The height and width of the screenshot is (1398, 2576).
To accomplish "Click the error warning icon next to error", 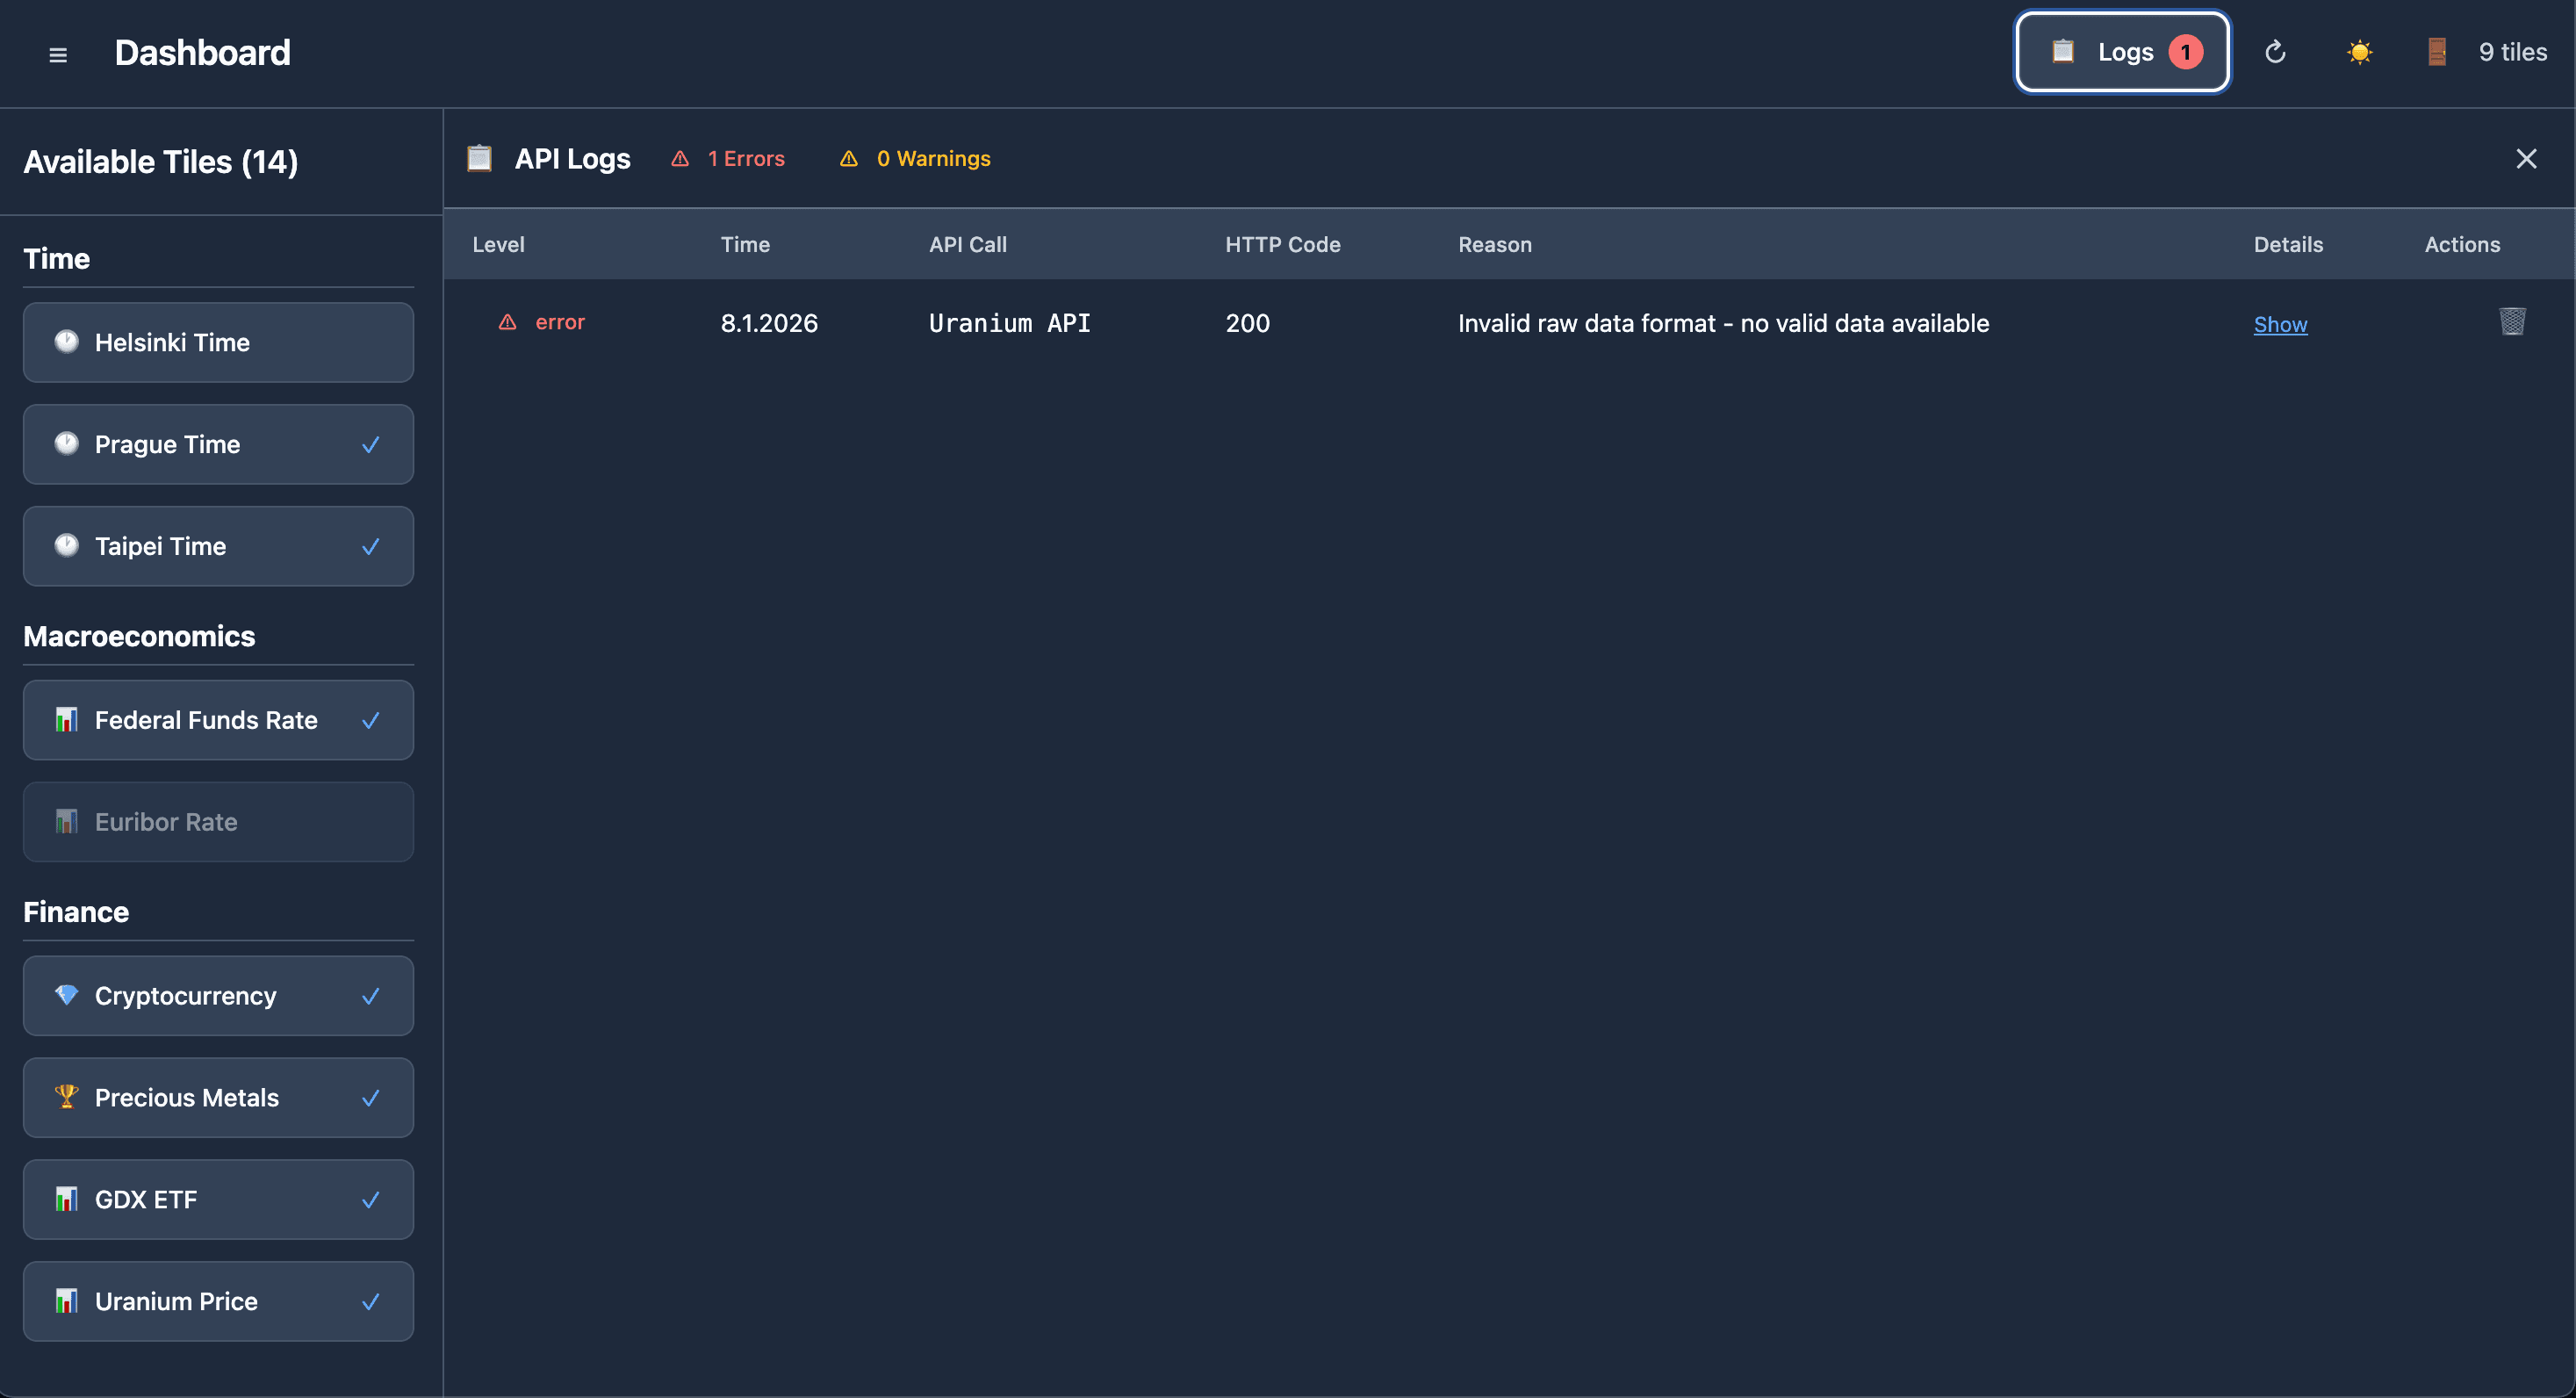I will click(507, 322).
